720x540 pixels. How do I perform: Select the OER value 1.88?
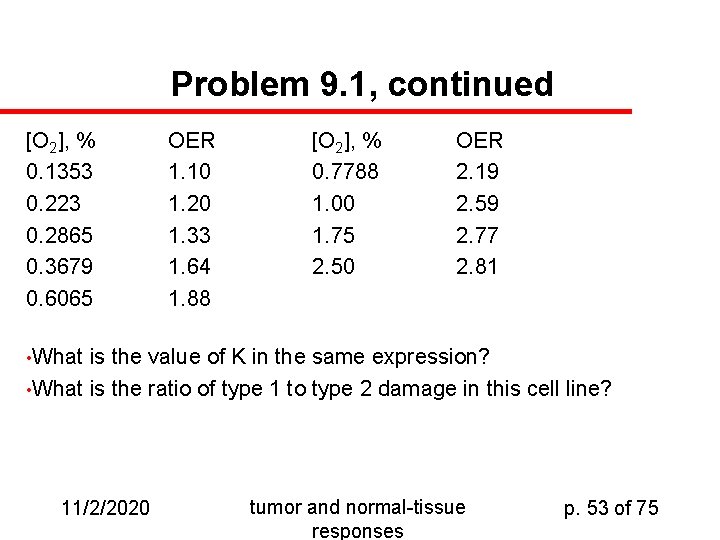click(x=189, y=298)
